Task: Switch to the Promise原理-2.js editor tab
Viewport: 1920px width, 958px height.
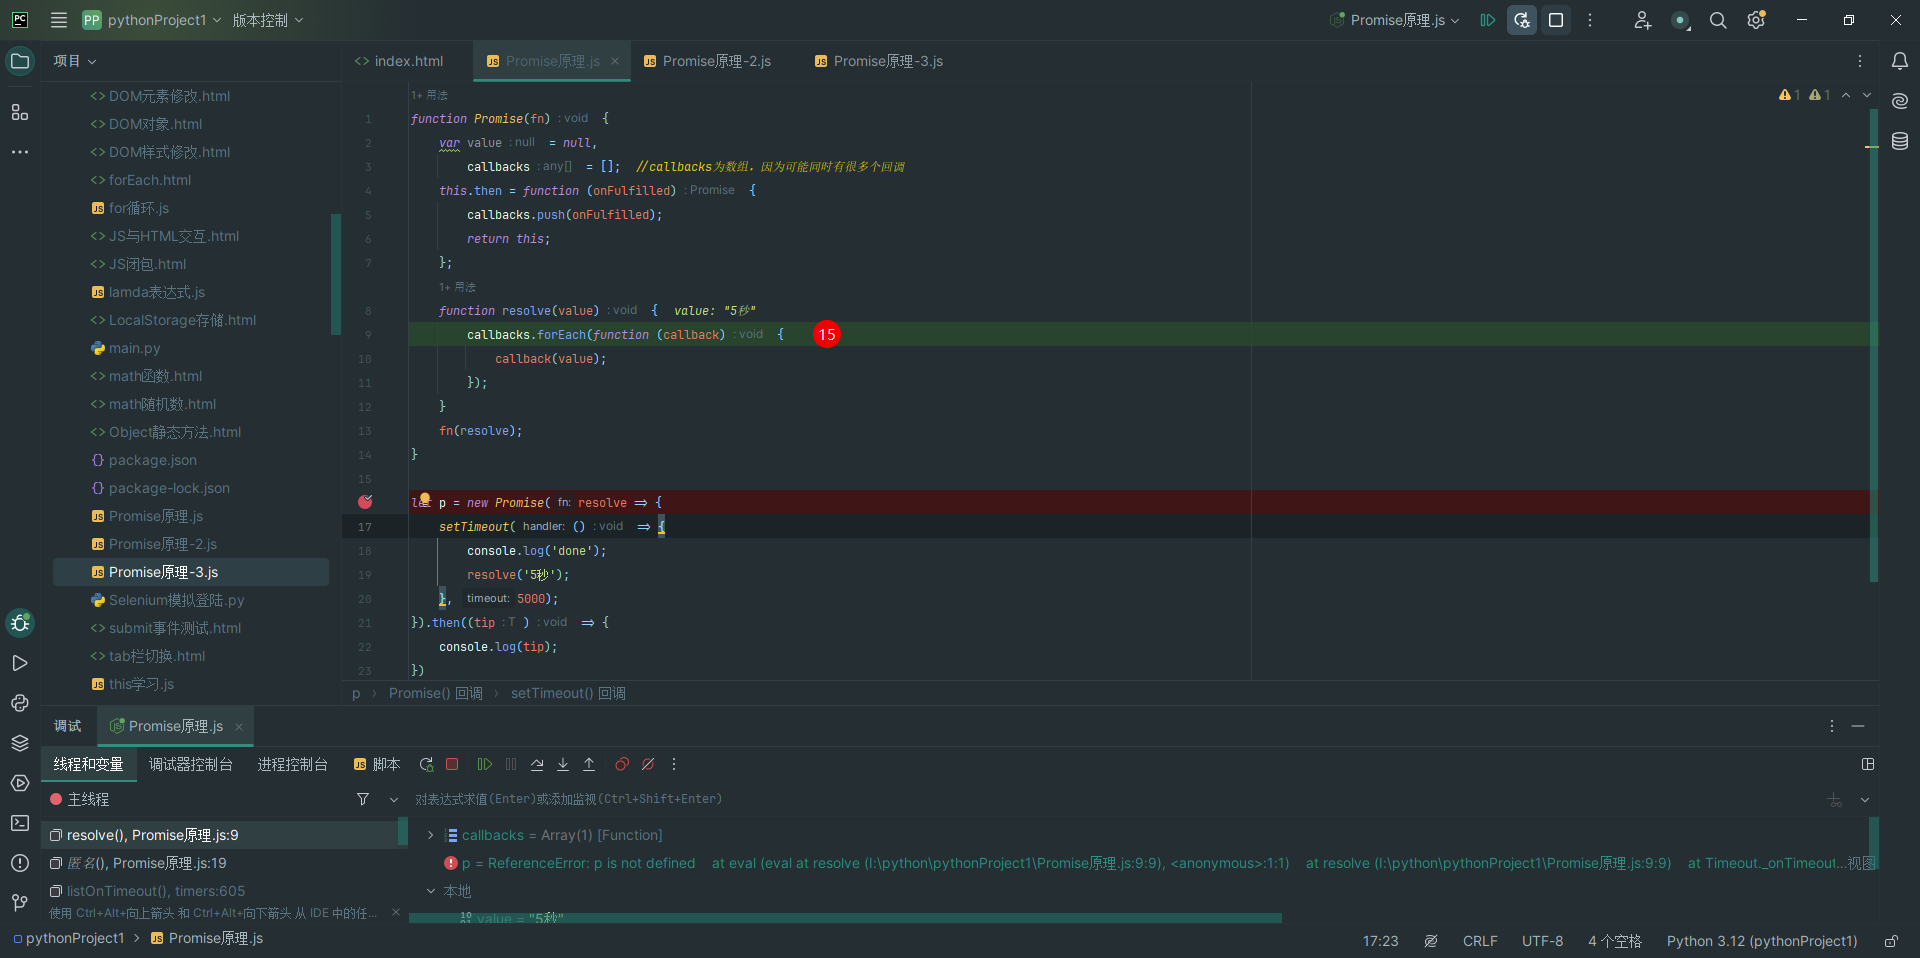Action: coord(707,61)
